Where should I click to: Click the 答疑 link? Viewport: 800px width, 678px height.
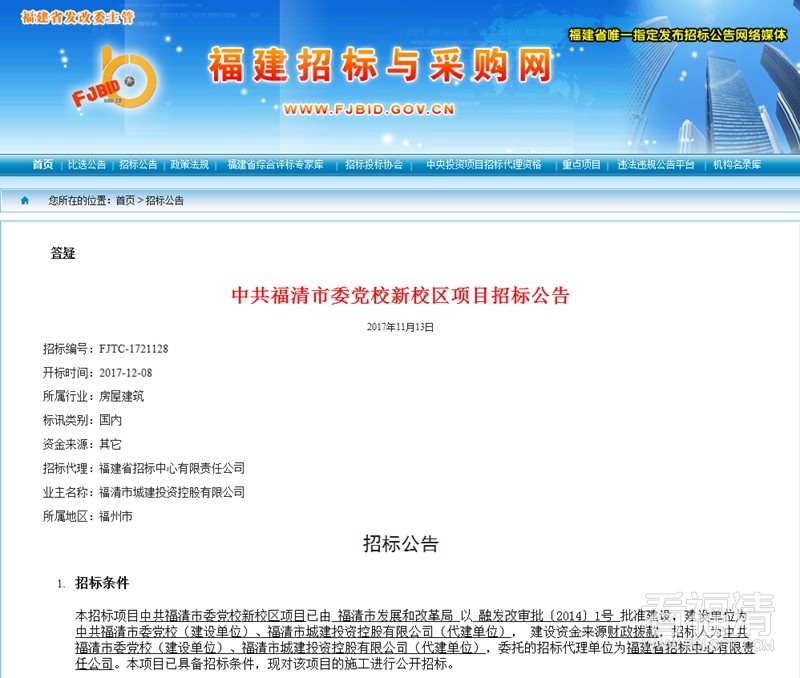pos(63,253)
